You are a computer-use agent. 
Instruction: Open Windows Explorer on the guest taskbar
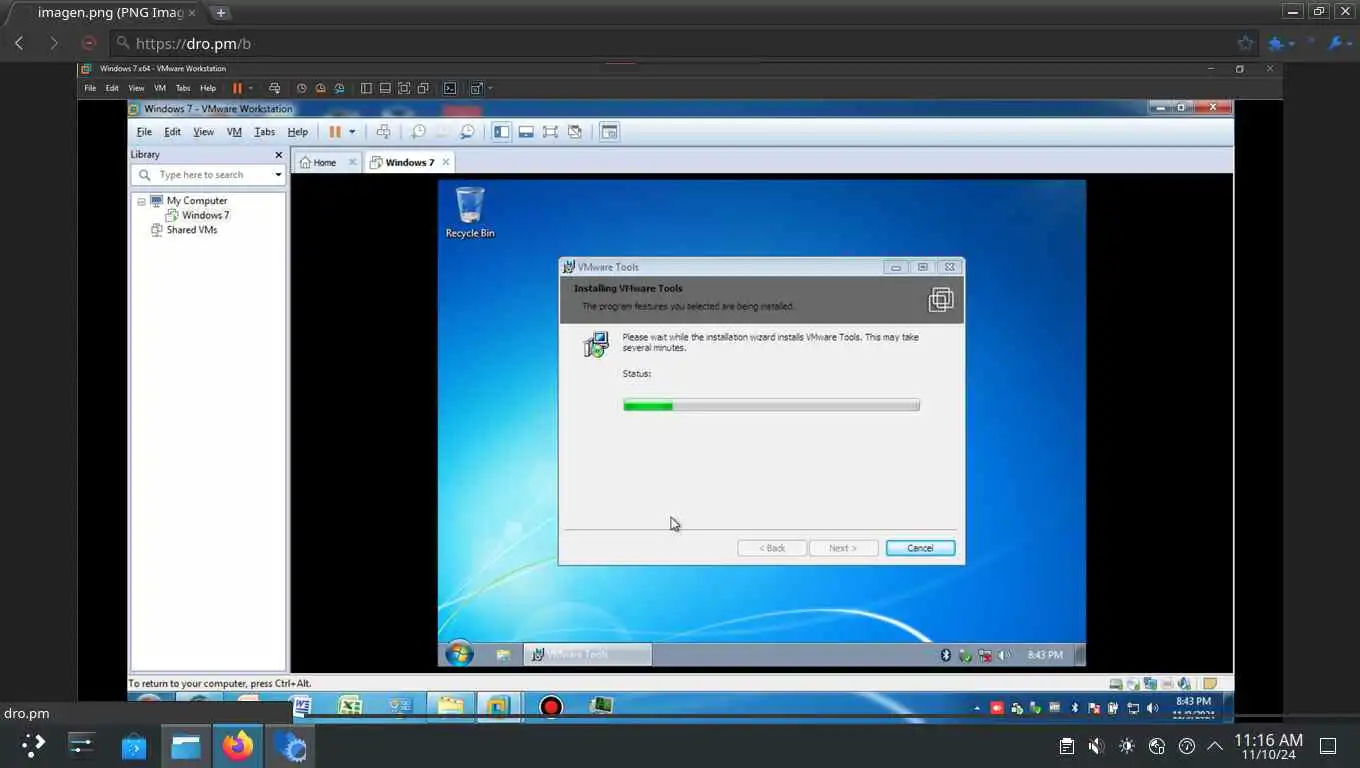tap(503, 655)
